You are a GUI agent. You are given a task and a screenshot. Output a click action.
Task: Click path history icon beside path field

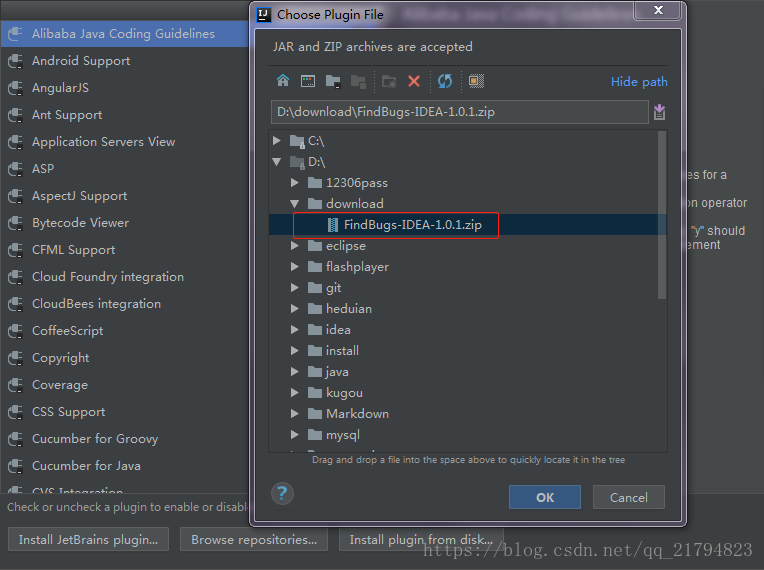tap(659, 112)
